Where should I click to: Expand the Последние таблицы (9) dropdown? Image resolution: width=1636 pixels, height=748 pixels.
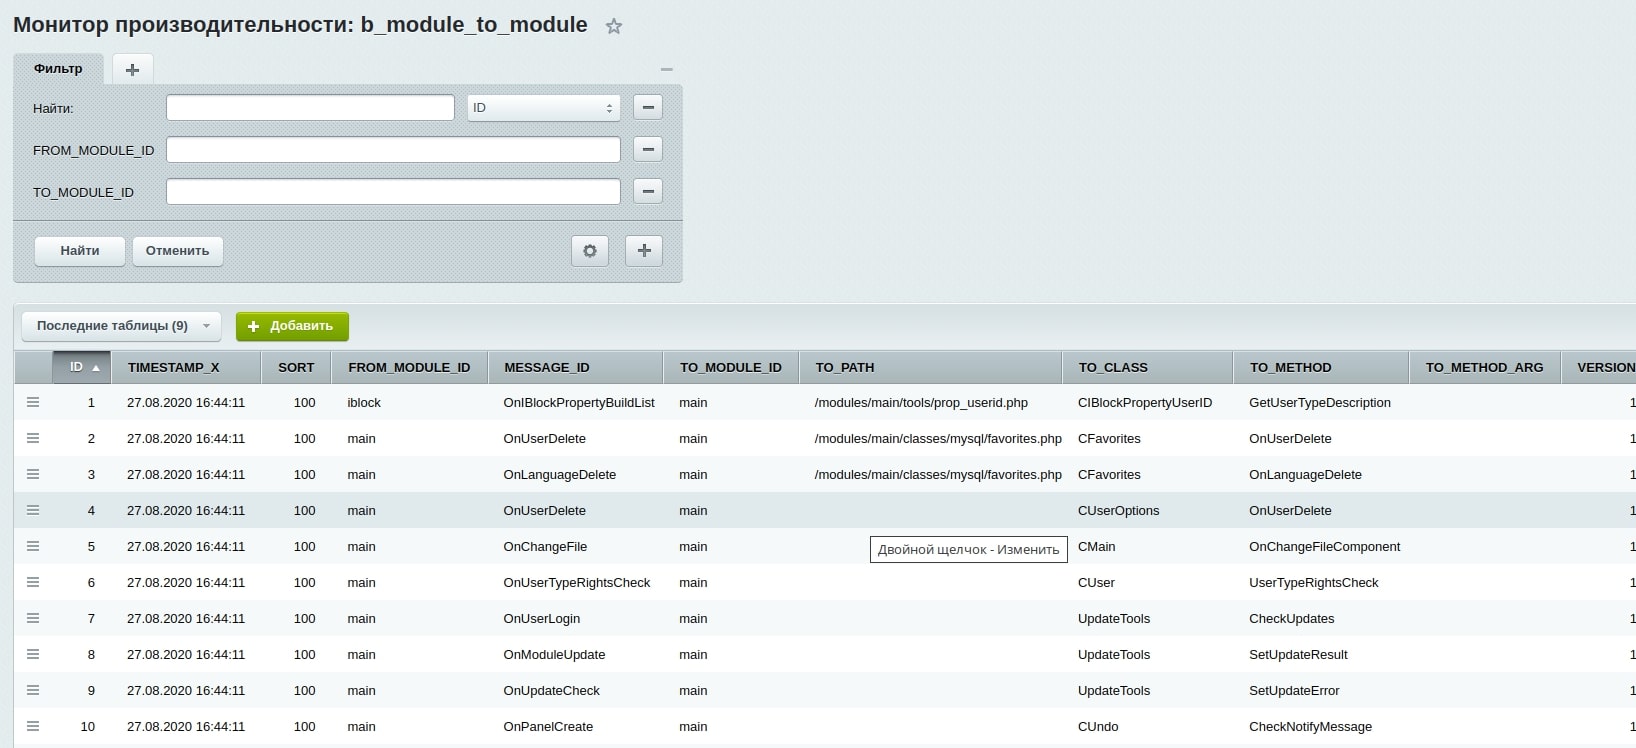coord(122,326)
